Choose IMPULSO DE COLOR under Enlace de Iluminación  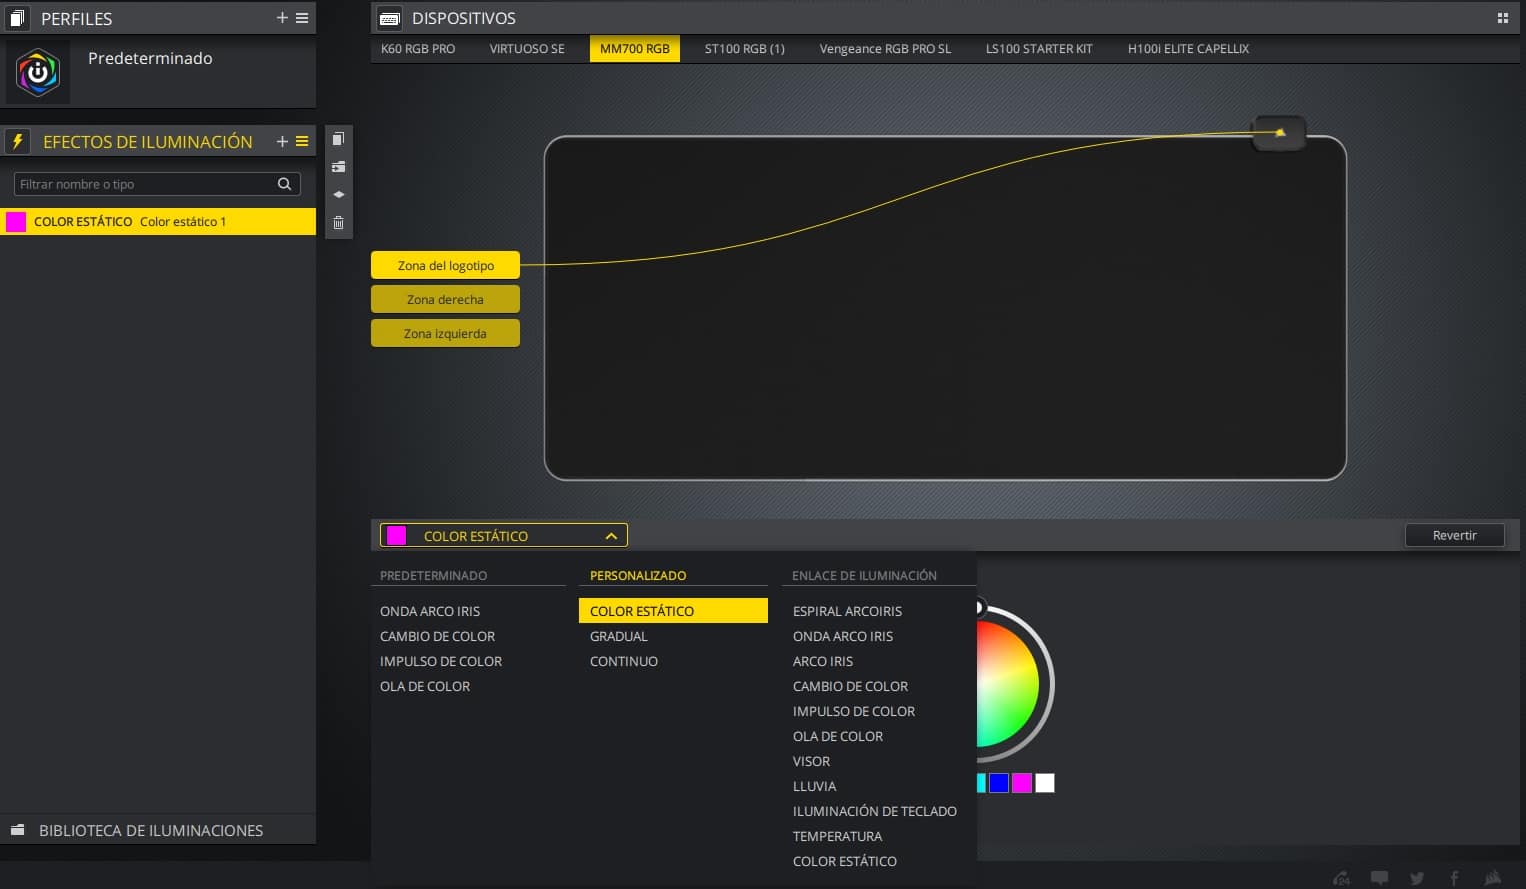pyautogui.click(x=854, y=711)
